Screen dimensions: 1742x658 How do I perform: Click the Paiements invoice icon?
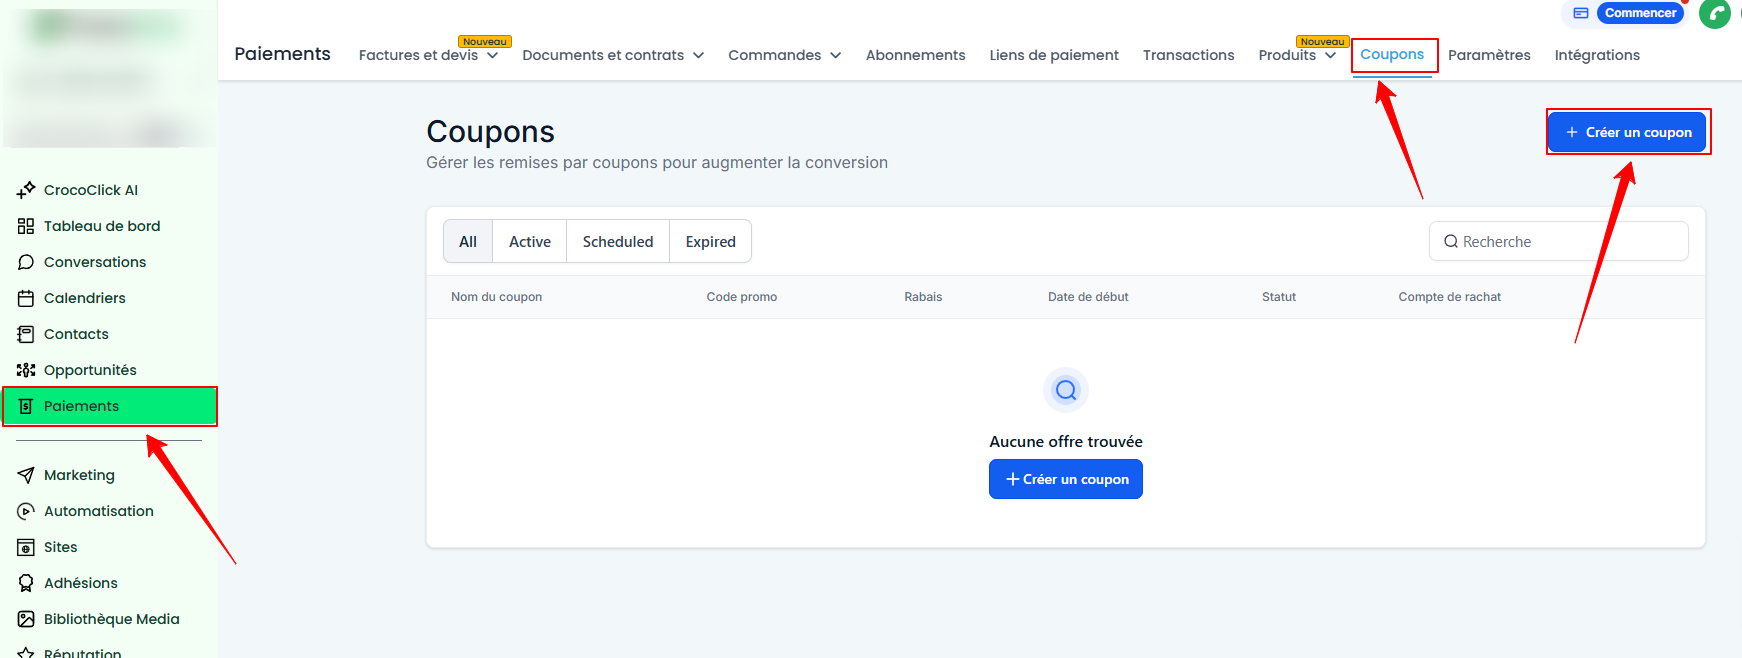pyautogui.click(x=26, y=406)
